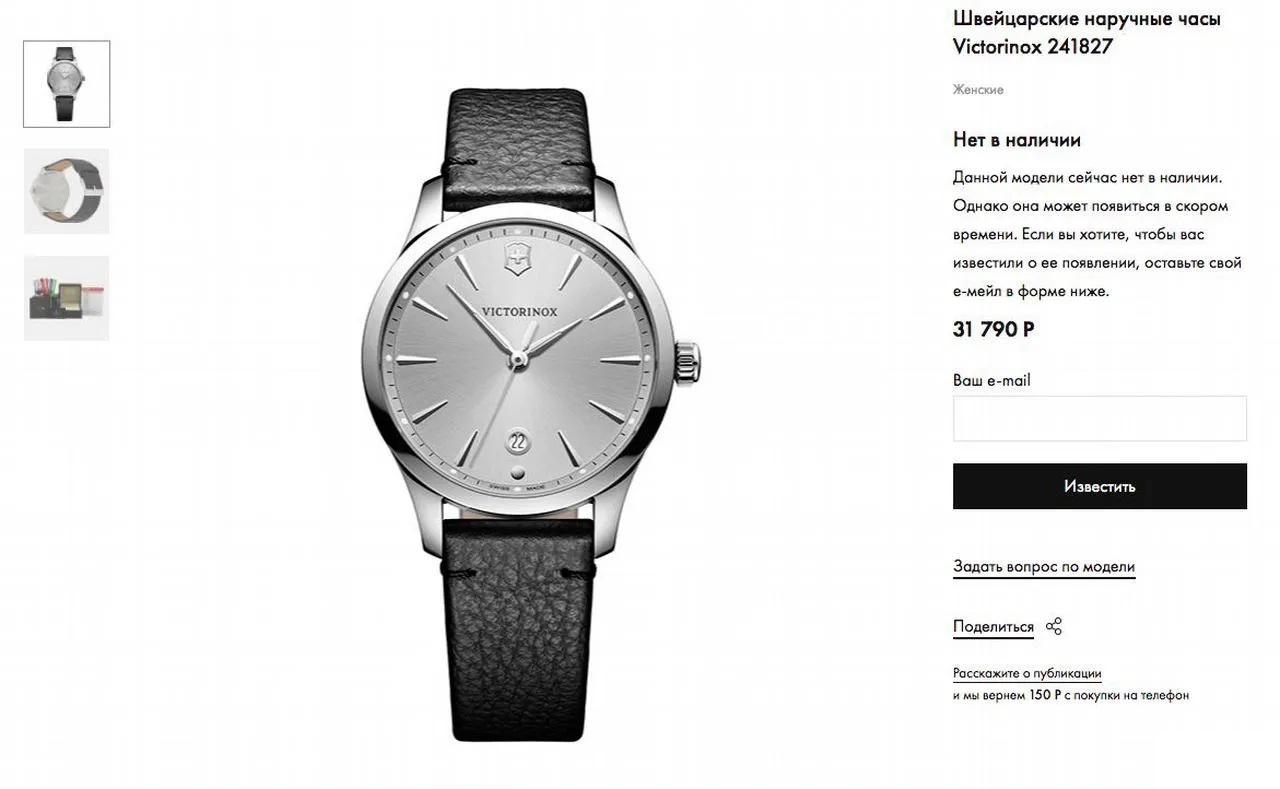
Task: Click the center of the watch hands
Action: point(519,357)
